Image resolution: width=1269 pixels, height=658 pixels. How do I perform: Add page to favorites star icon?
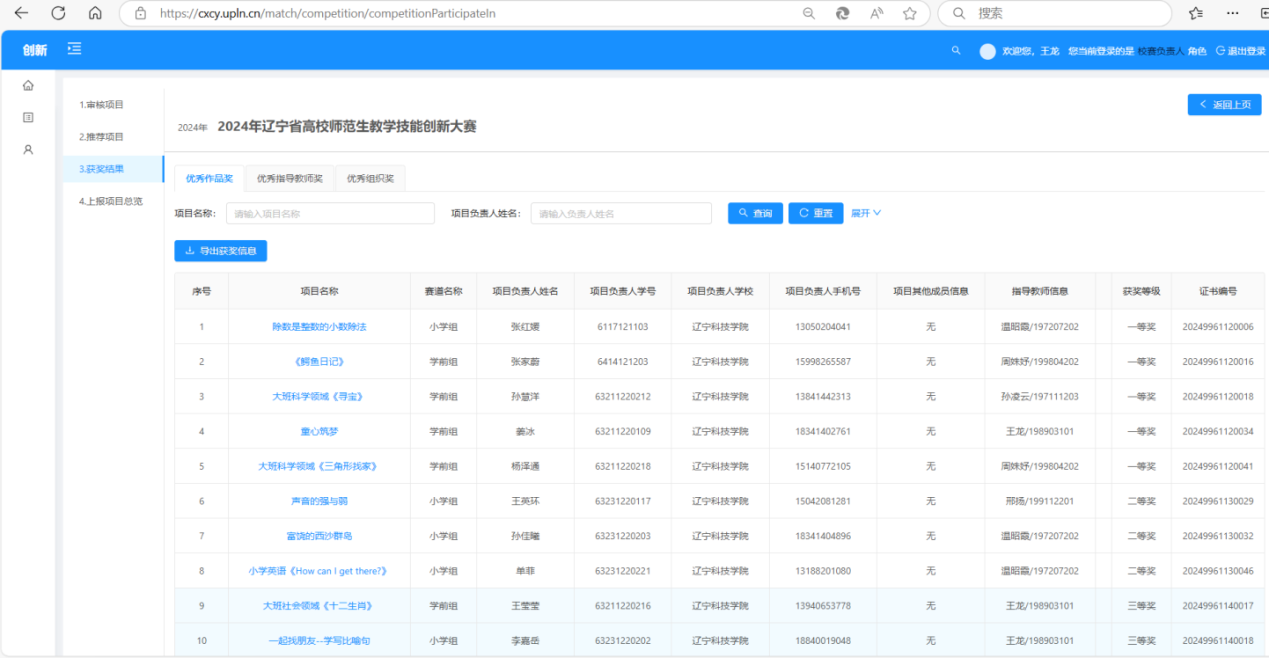coord(909,14)
